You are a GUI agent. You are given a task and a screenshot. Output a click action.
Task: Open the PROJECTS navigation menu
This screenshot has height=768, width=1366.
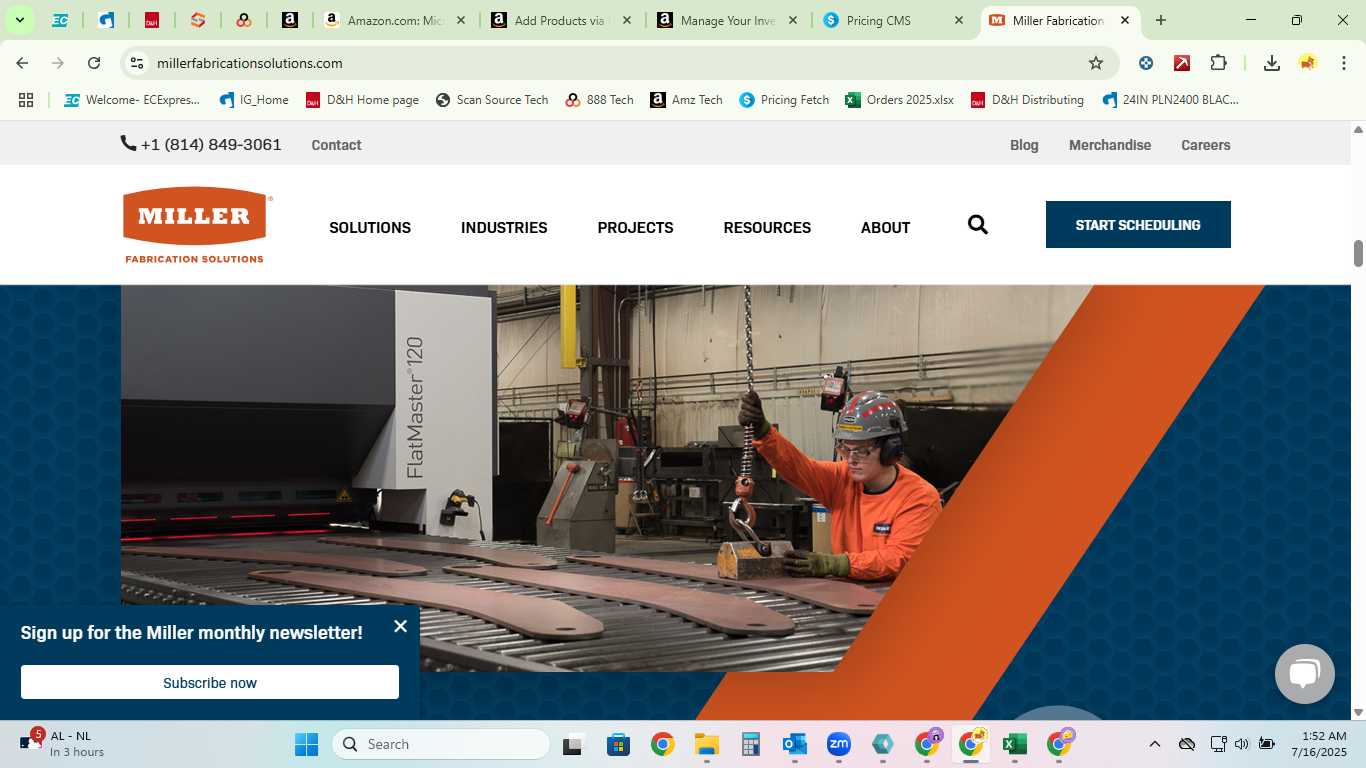tap(635, 228)
